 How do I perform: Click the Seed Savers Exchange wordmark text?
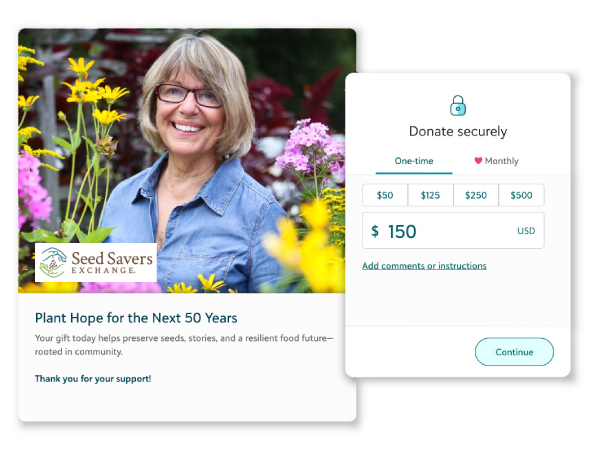112,262
